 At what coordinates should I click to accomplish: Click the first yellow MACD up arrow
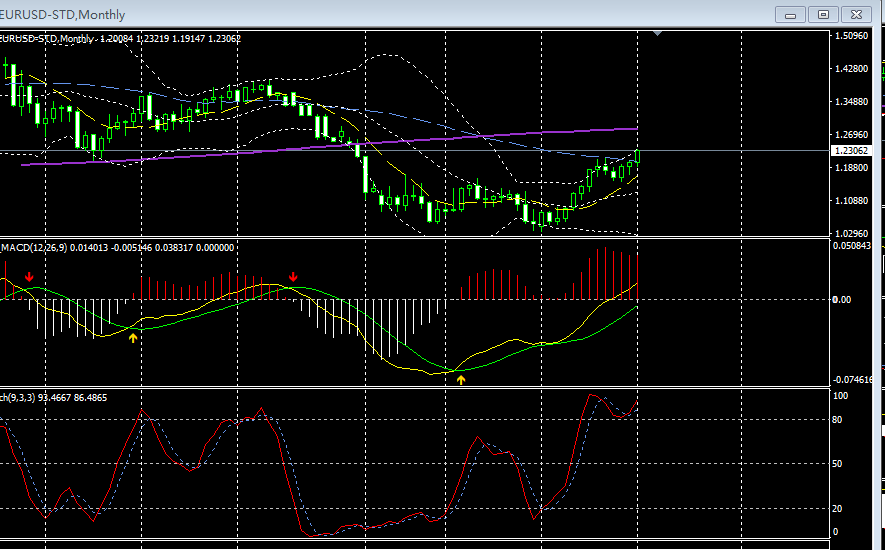pos(133,337)
